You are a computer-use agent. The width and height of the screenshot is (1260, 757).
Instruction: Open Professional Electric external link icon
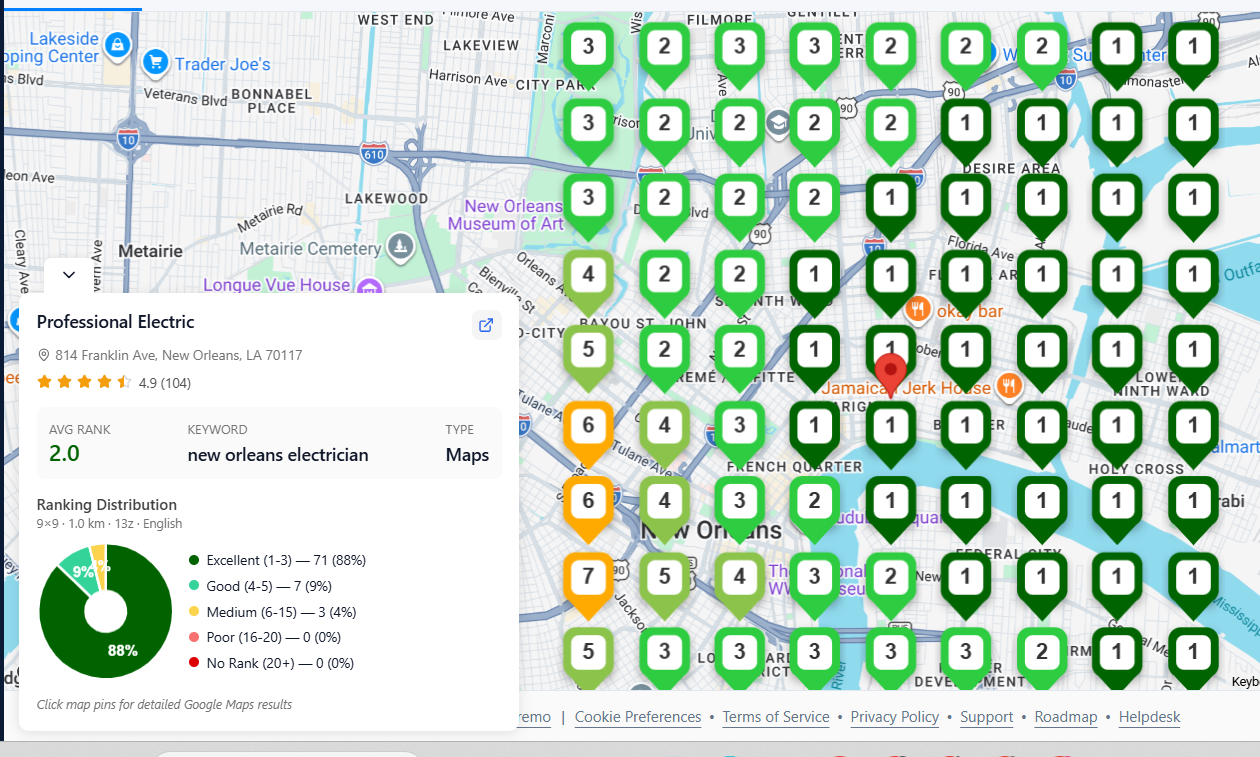pyautogui.click(x=486, y=325)
